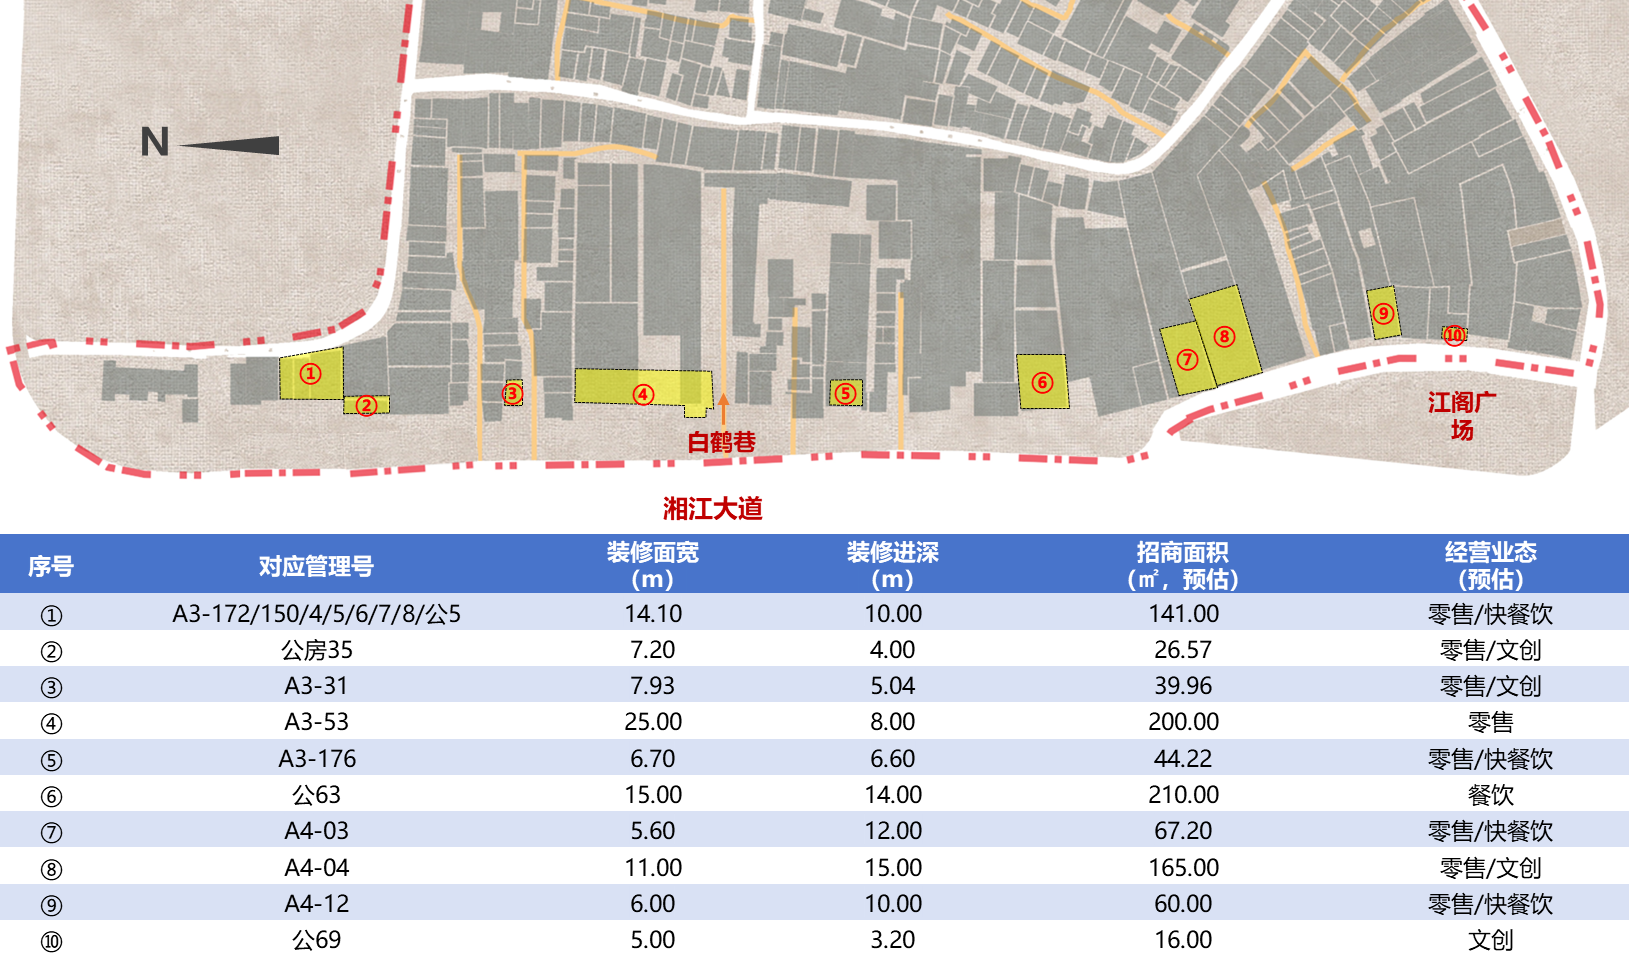Viewport: 1629px width, 968px height.
Task: Click the 经营业态 column header
Action: [x=1490, y=566]
